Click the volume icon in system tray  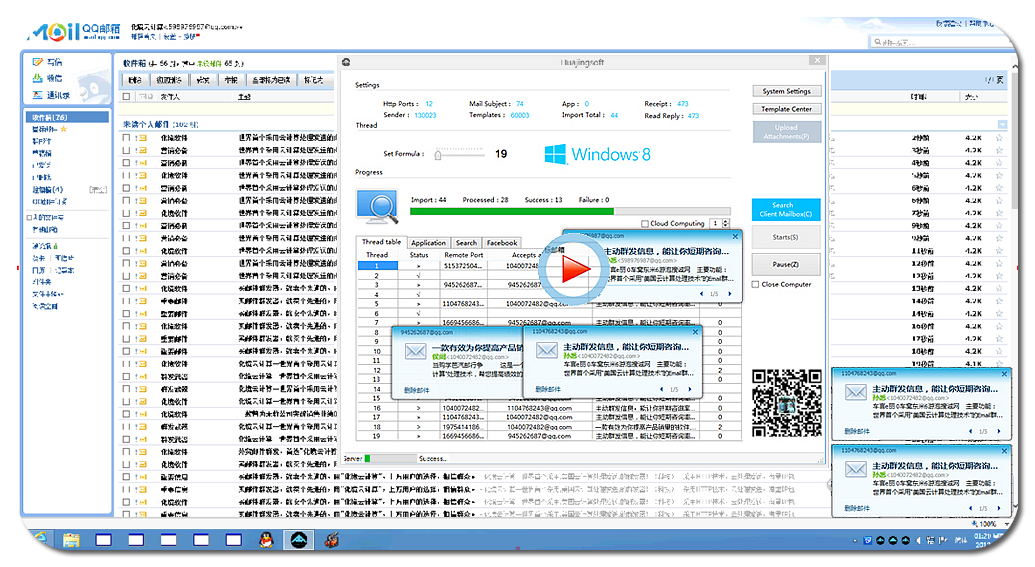(x=918, y=540)
